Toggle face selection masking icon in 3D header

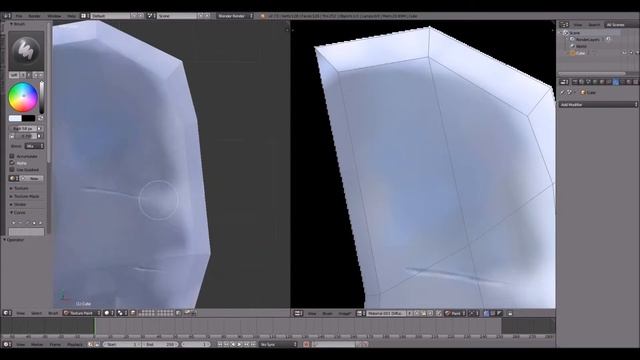click(x=133, y=313)
